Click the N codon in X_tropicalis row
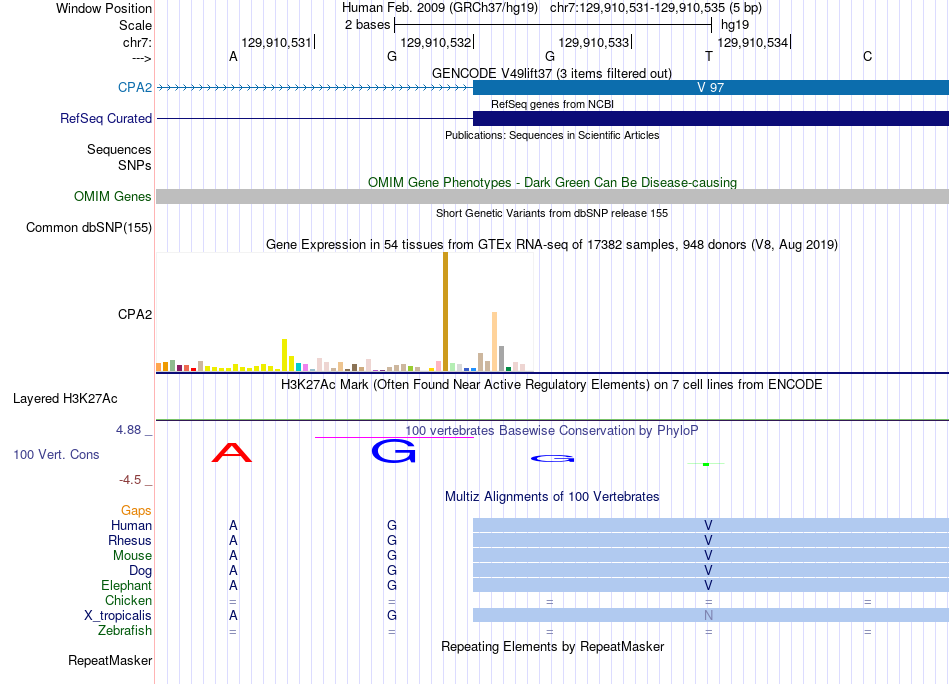Viewport: 950px width, 684px height. (x=708, y=616)
